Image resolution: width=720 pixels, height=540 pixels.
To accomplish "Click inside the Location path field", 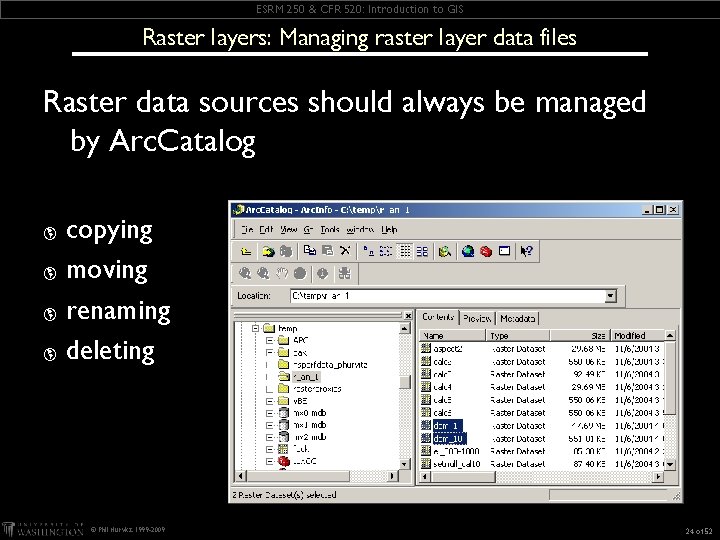I will tap(448, 296).
